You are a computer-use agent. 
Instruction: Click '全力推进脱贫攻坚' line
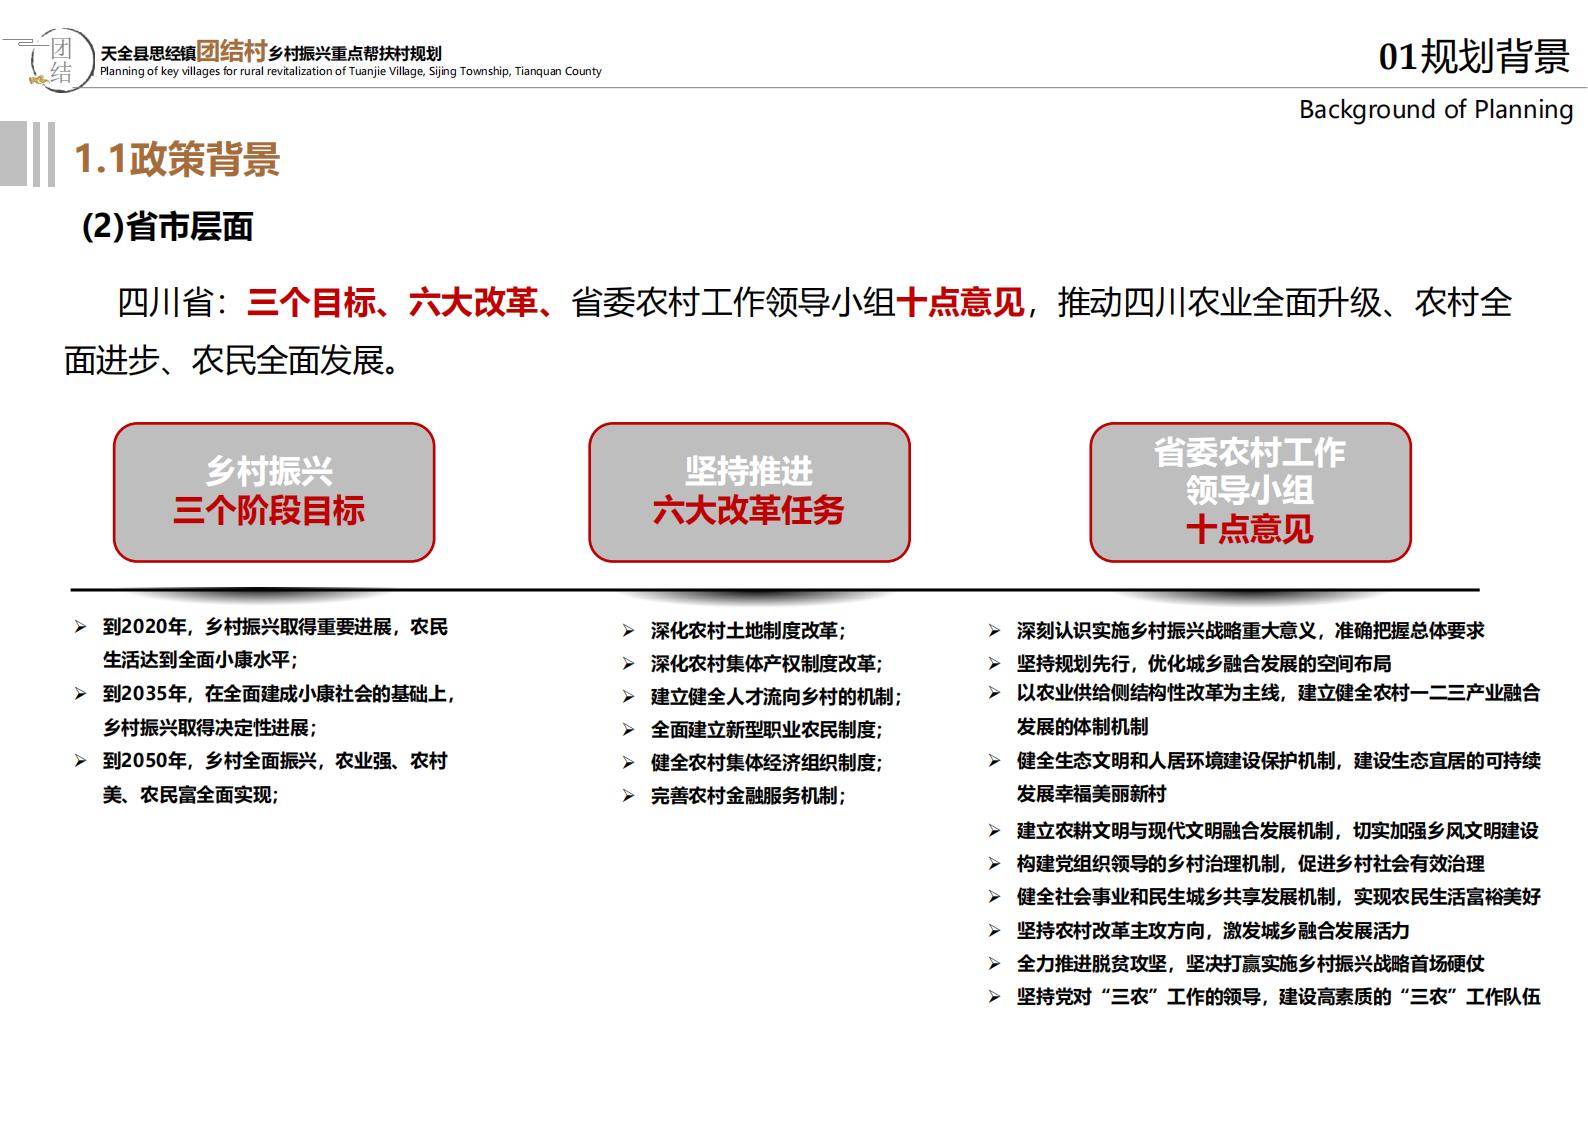point(1250,964)
